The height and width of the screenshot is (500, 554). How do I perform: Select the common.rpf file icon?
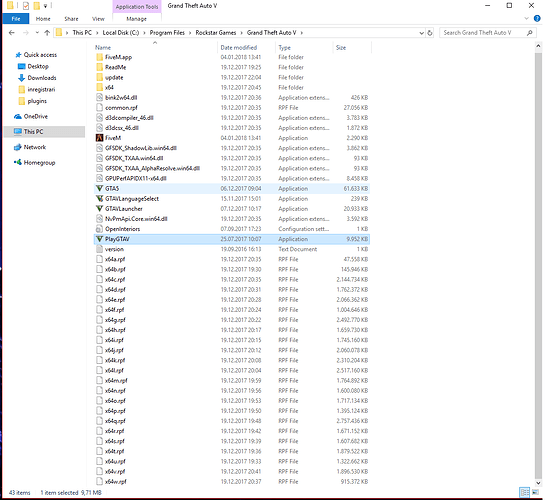pos(100,107)
